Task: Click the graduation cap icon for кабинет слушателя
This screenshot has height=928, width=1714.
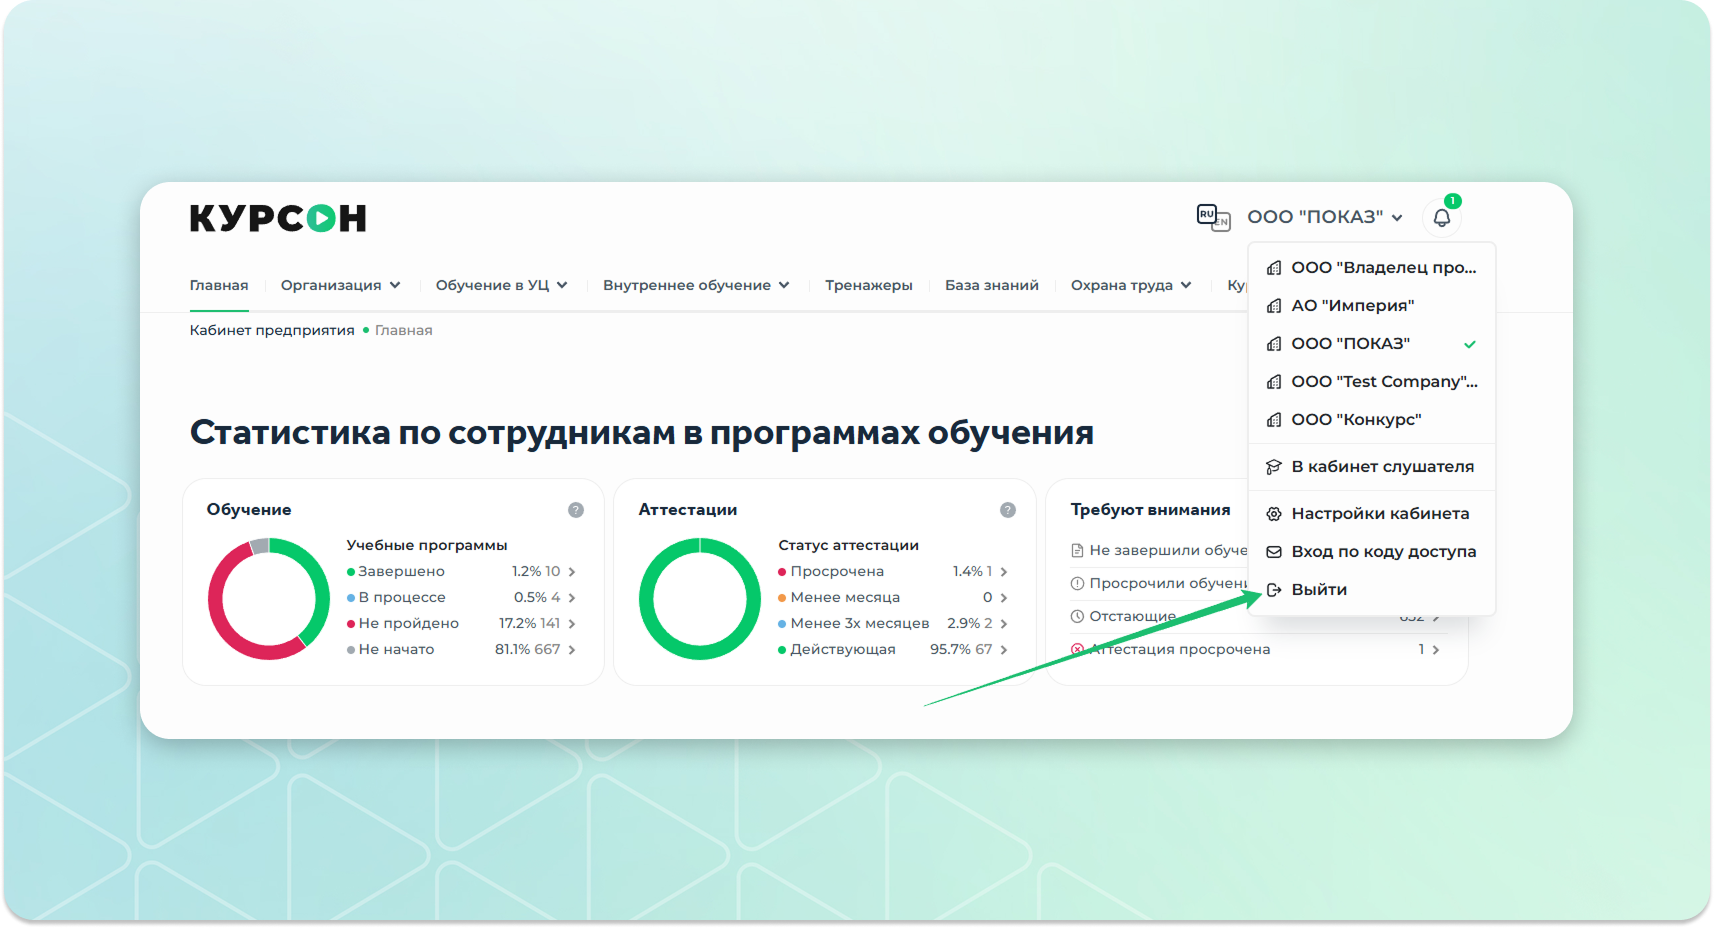Action: pos(1274,467)
